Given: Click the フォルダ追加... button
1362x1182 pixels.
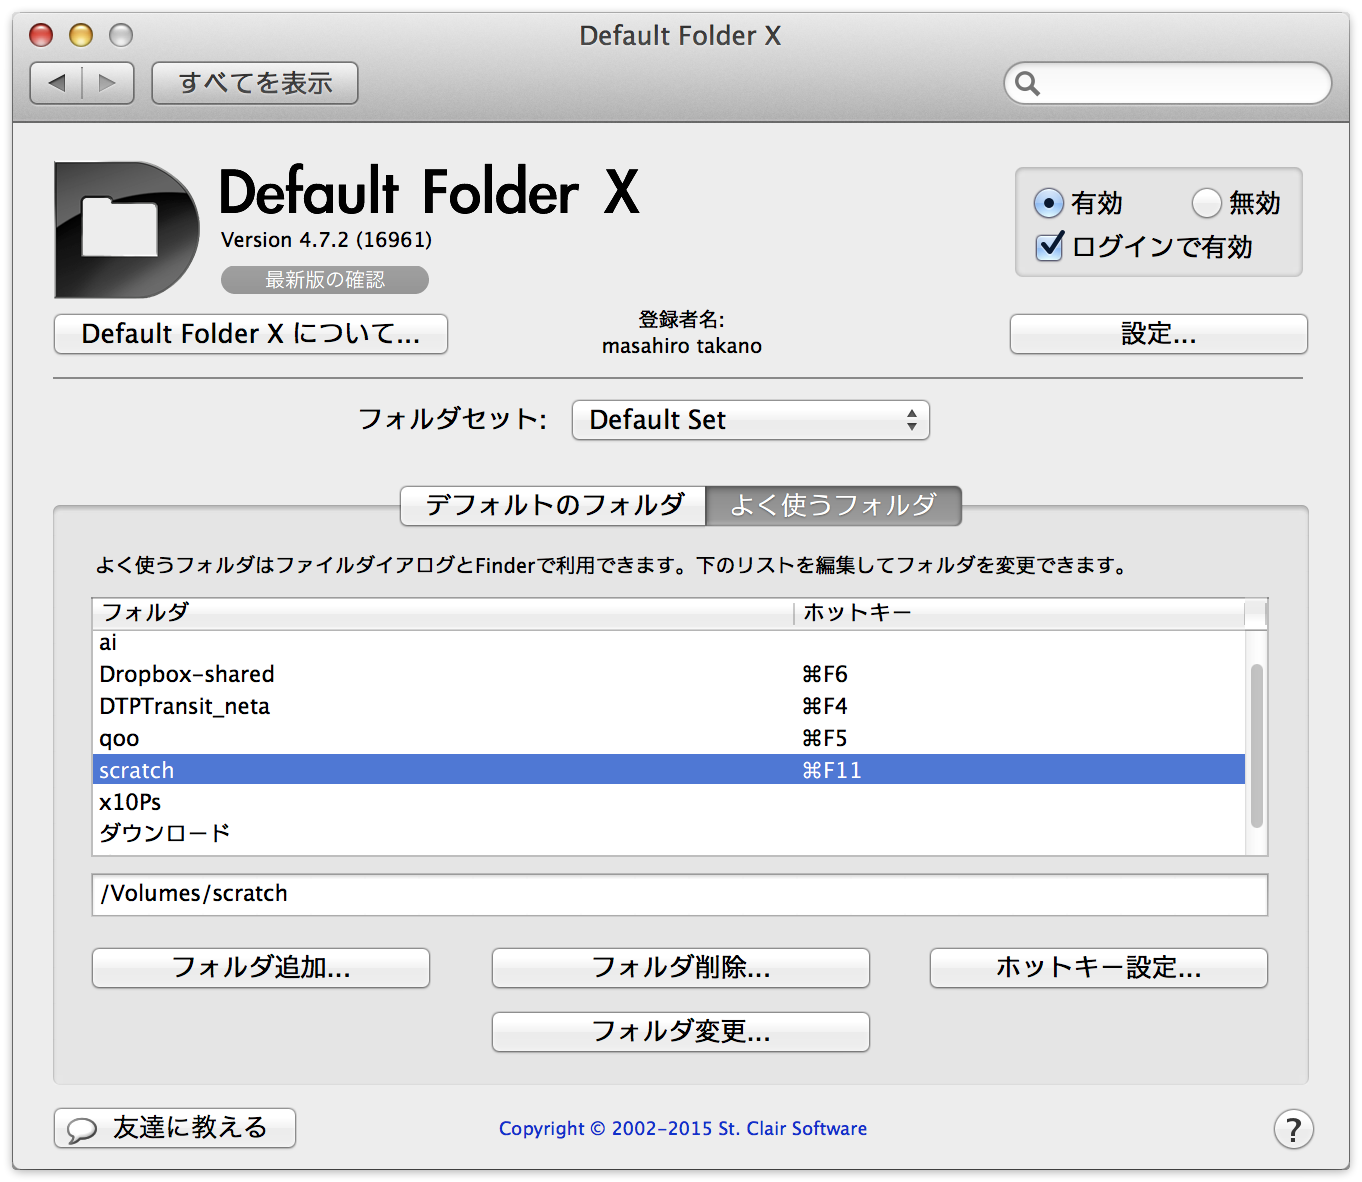Looking at the screenshot, I should [x=261, y=968].
